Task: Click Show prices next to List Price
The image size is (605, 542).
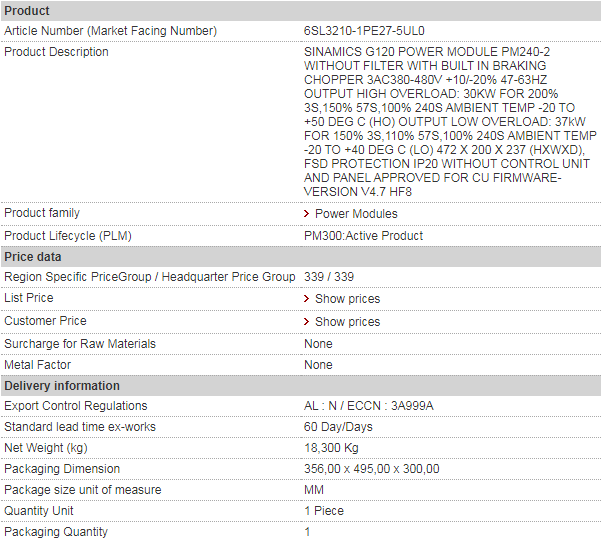Action: point(347,299)
